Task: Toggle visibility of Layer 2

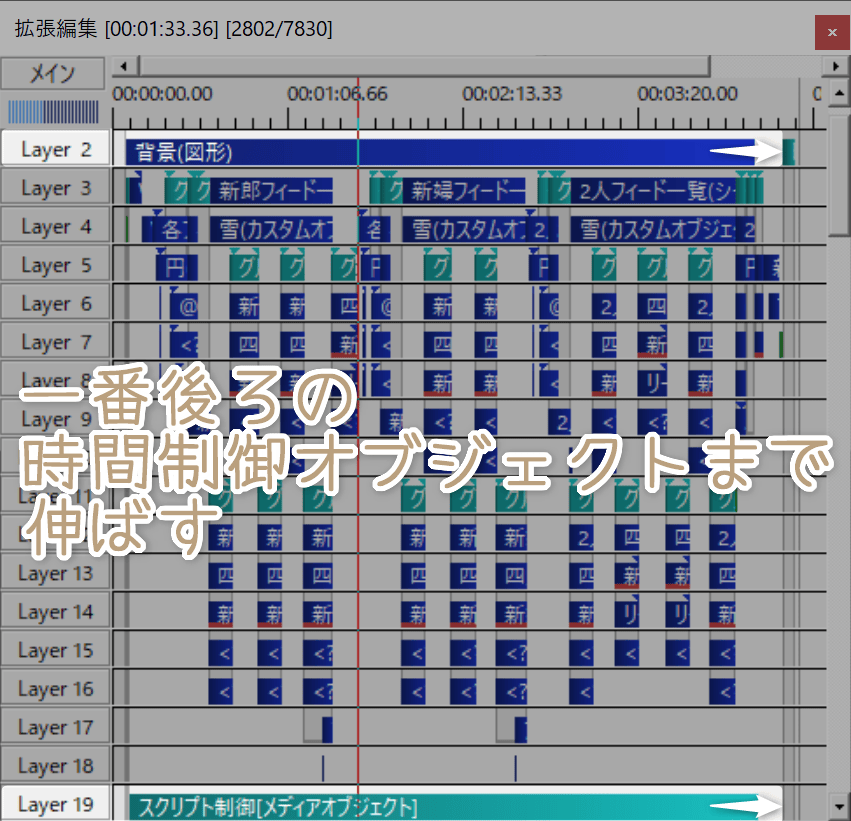Action: (x=55, y=148)
